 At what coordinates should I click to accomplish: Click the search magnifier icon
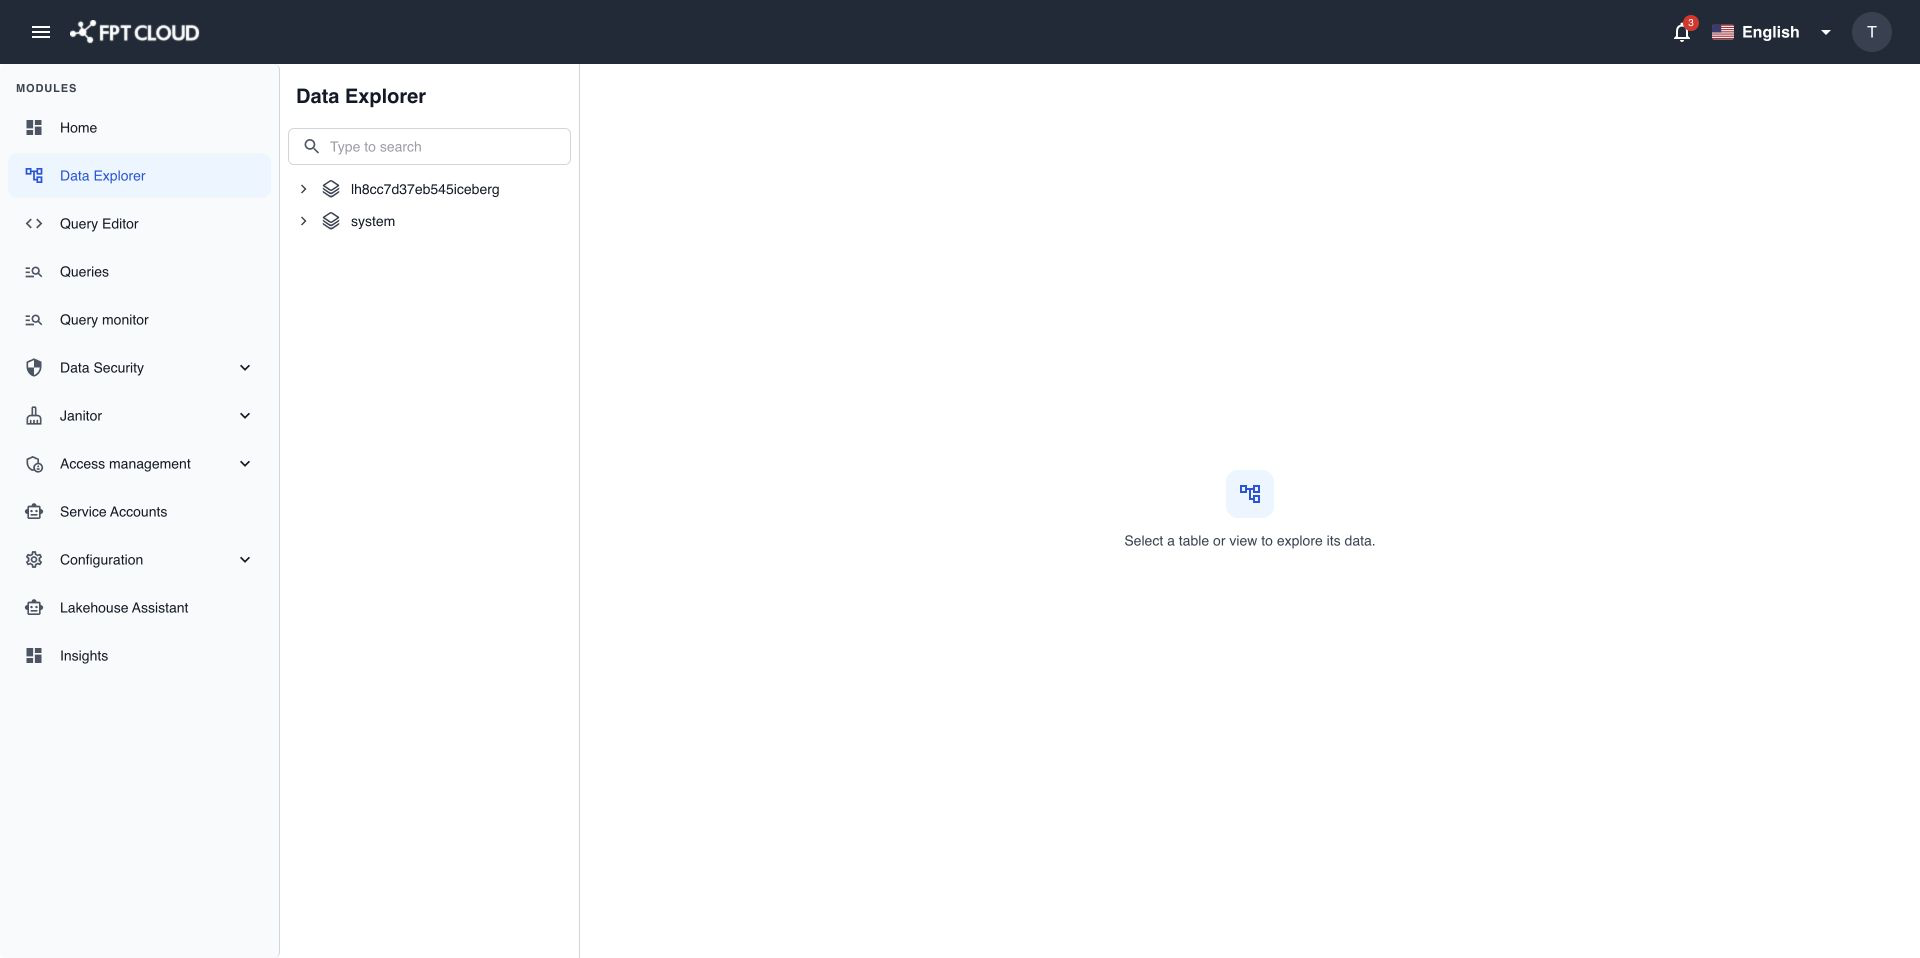311,147
